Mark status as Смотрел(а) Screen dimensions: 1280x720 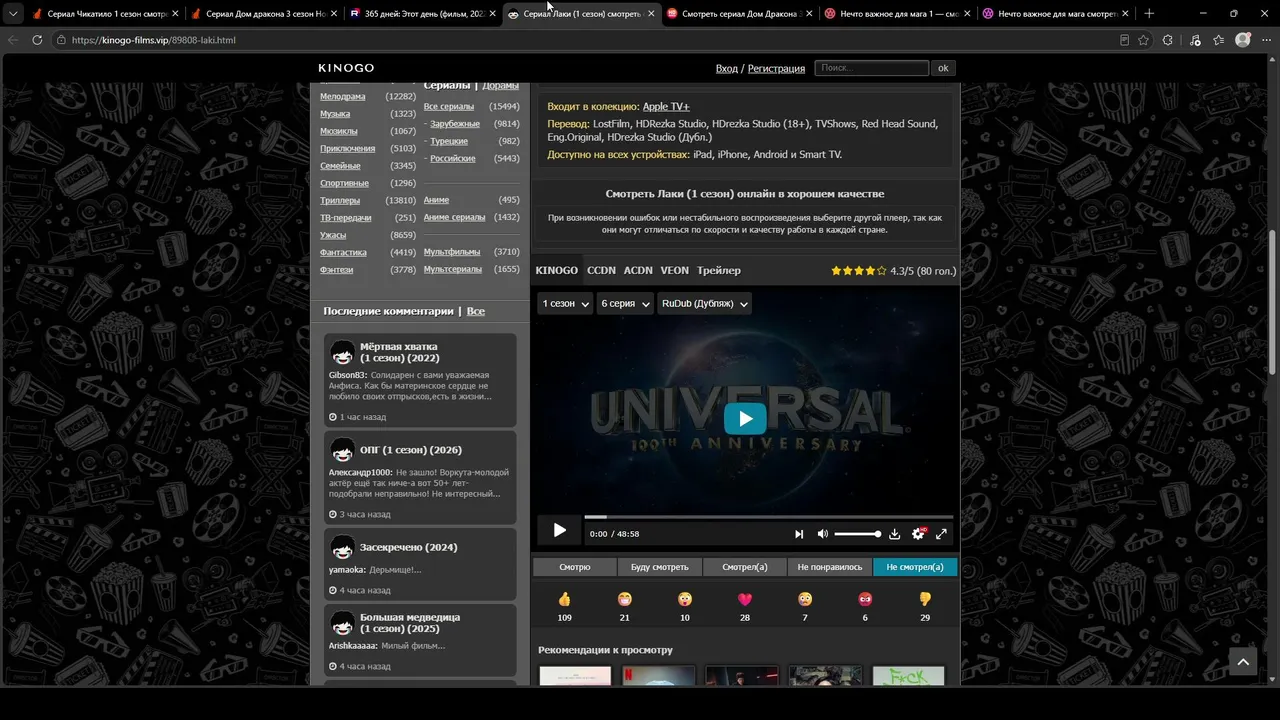744,567
